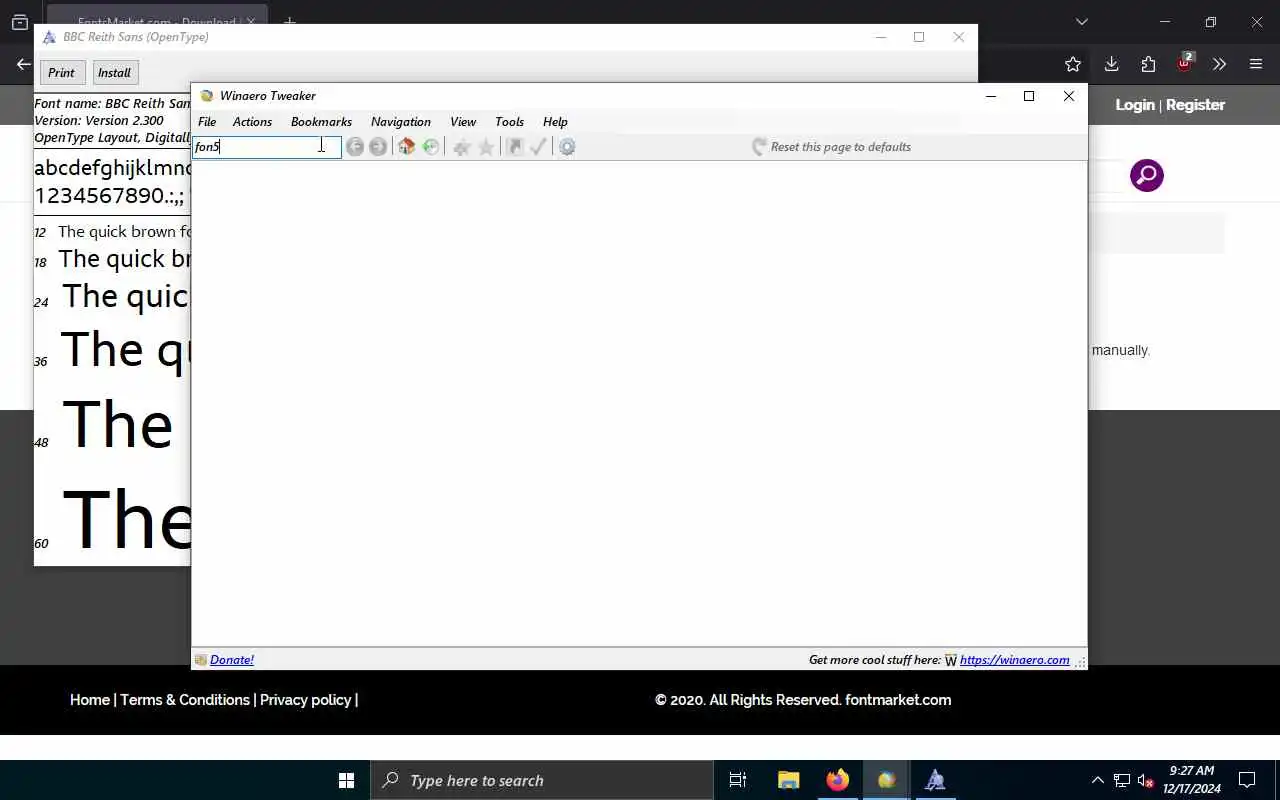Open the Firefox downloads icon

click(x=1111, y=64)
